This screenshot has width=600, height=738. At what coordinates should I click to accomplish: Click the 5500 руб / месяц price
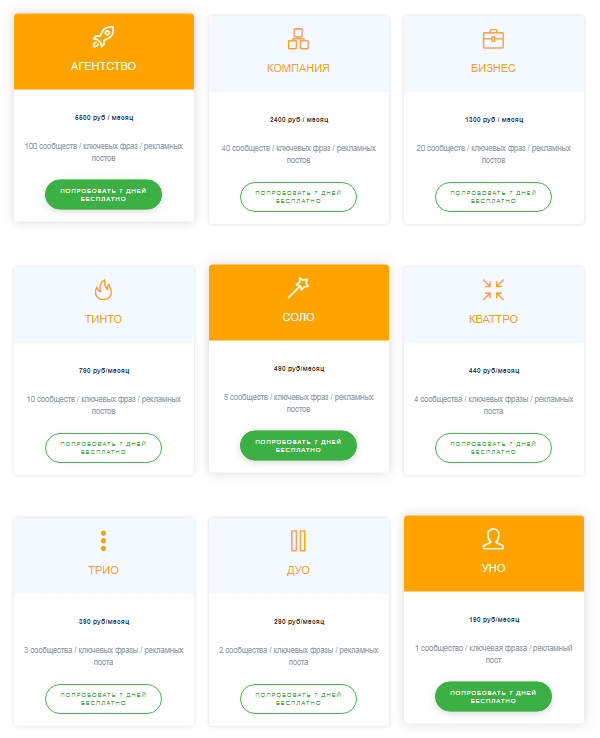point(103,118)
